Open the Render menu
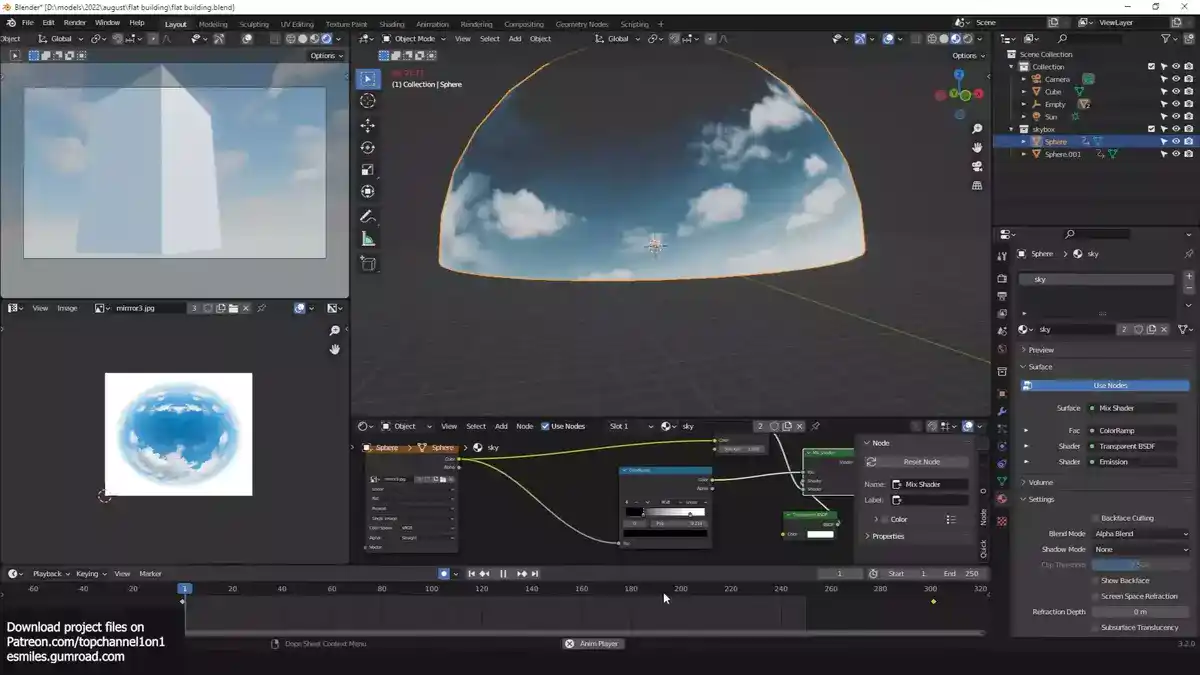1200x675 pixels. coord(75,22)
